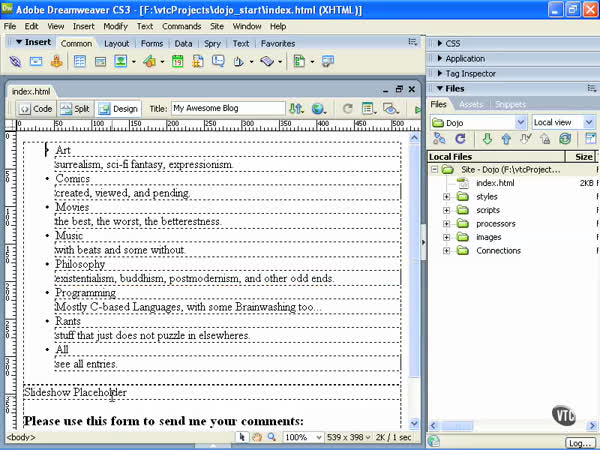Viewport: 600px width, 450px height.
Task: Select the Hand tool in status bar
Action: tap(257, 437)
